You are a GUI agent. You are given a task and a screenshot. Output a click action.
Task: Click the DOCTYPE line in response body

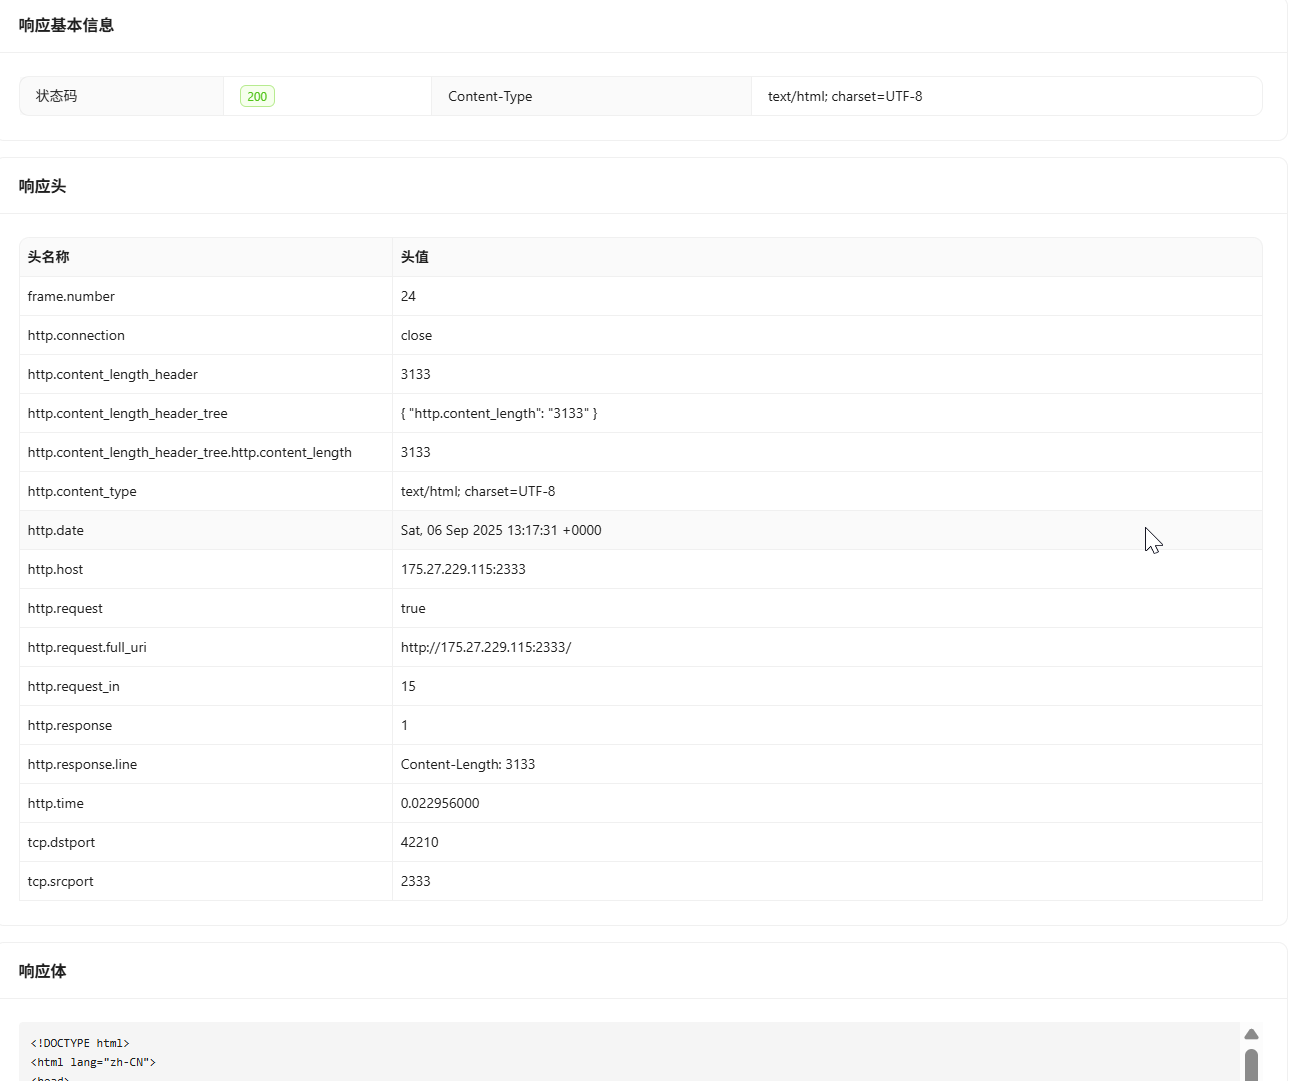[x=80, y=1043]
